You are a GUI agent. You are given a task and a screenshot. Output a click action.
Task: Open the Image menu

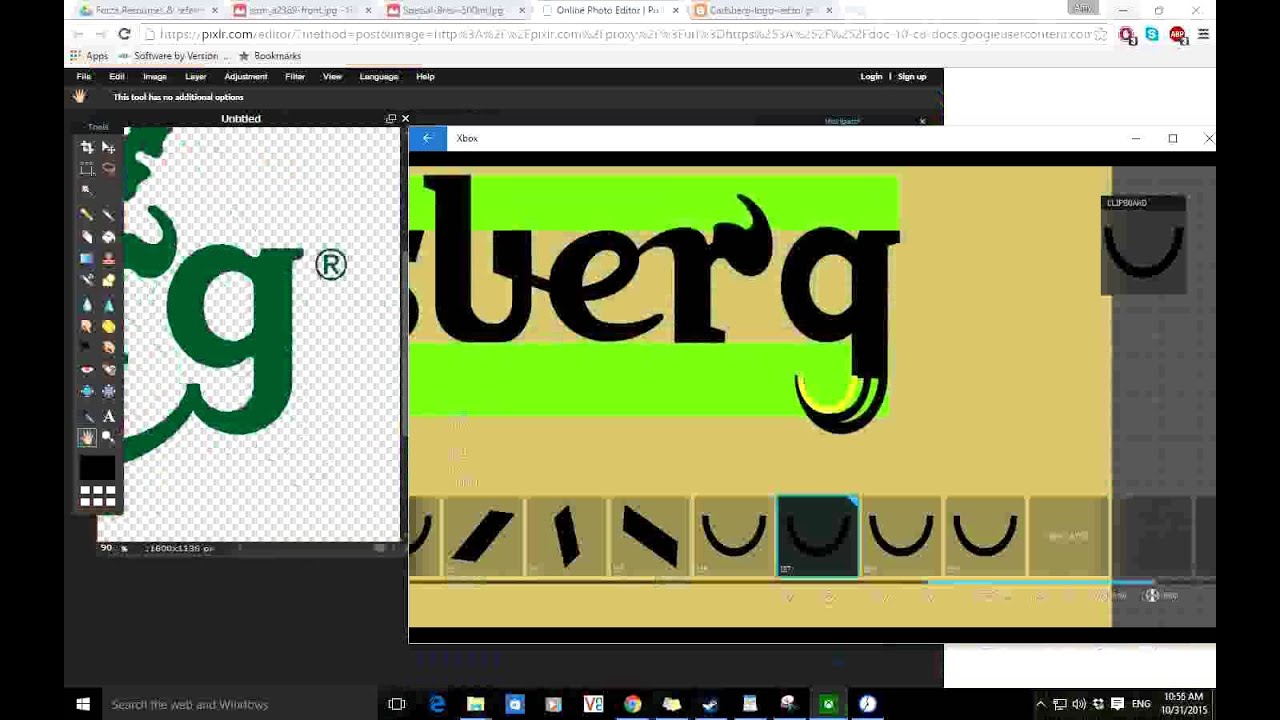(x=155, y=76)
